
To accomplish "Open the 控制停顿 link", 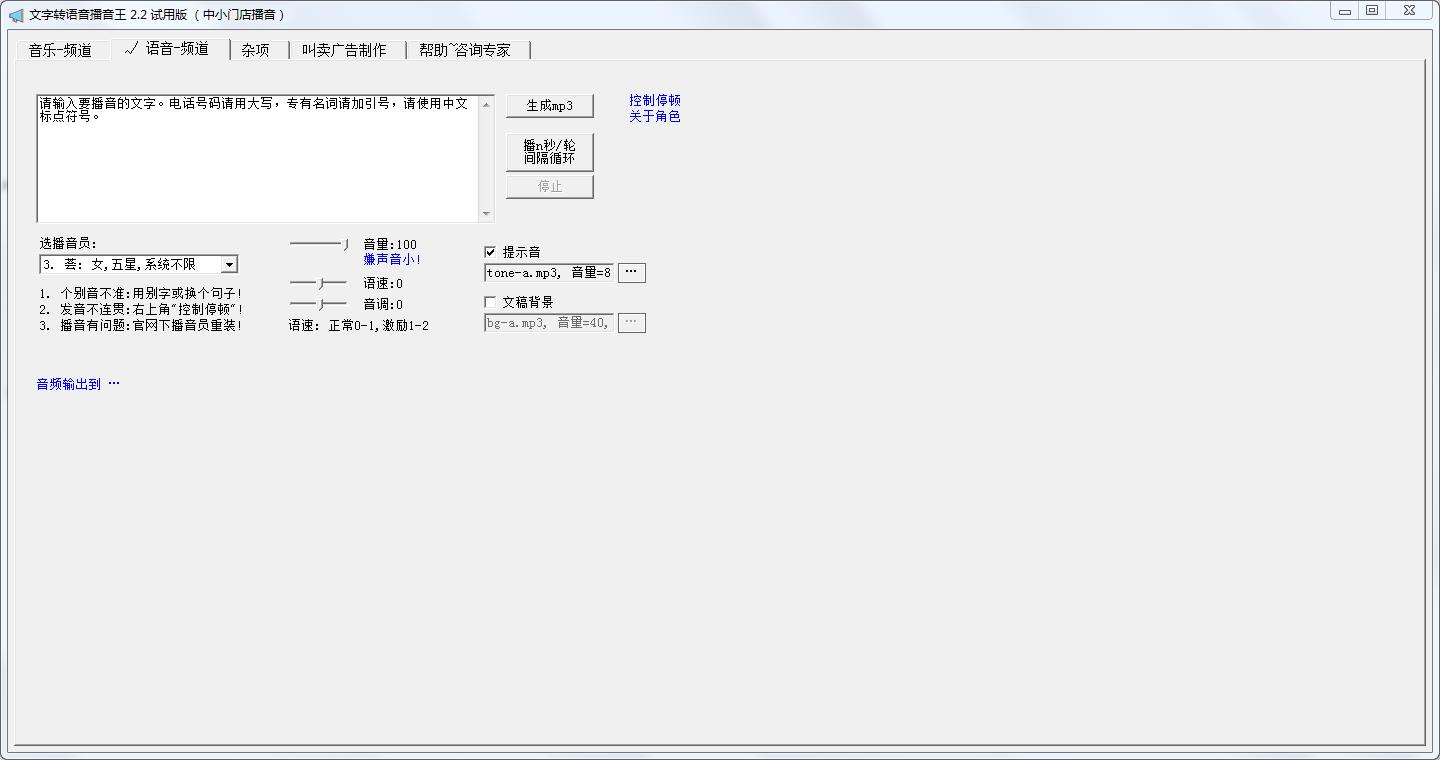I will (x=655, y=100).
